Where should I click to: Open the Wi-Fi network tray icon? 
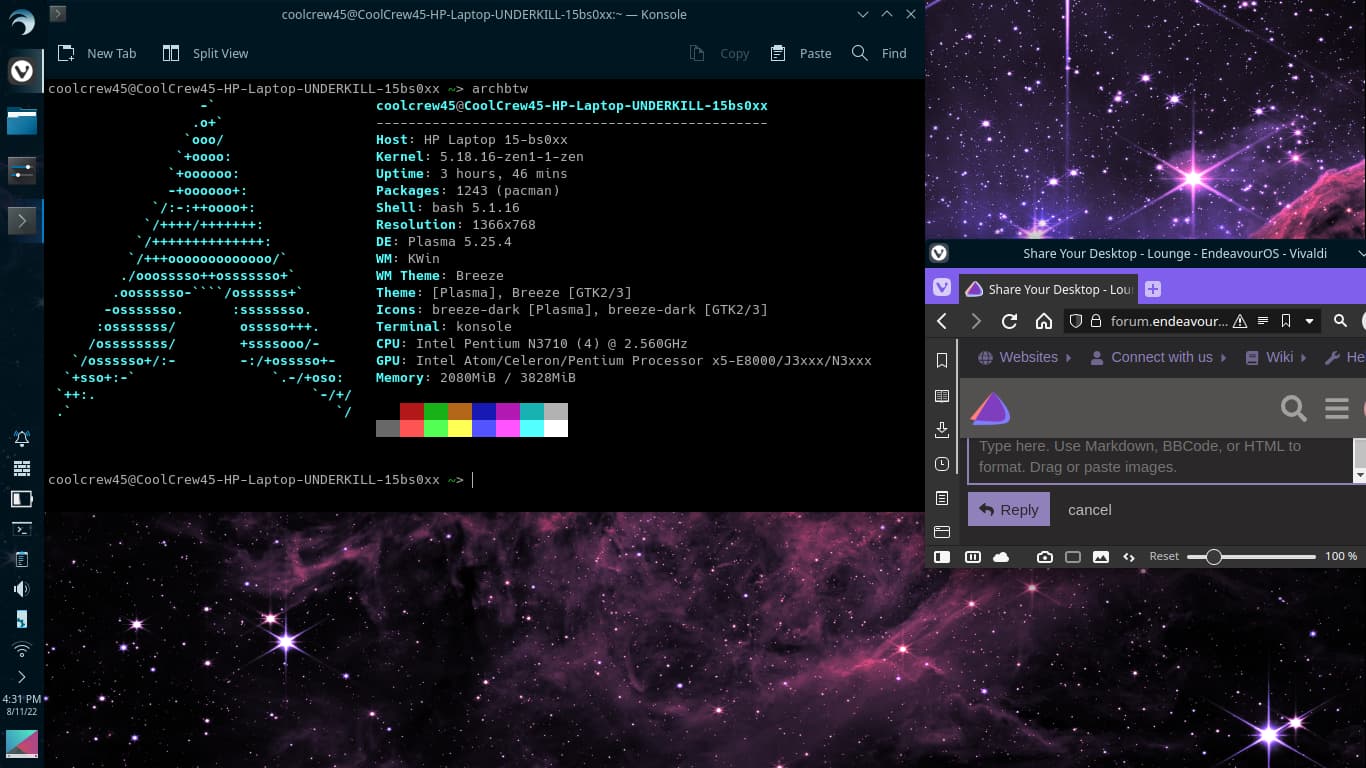click(22, 650)
